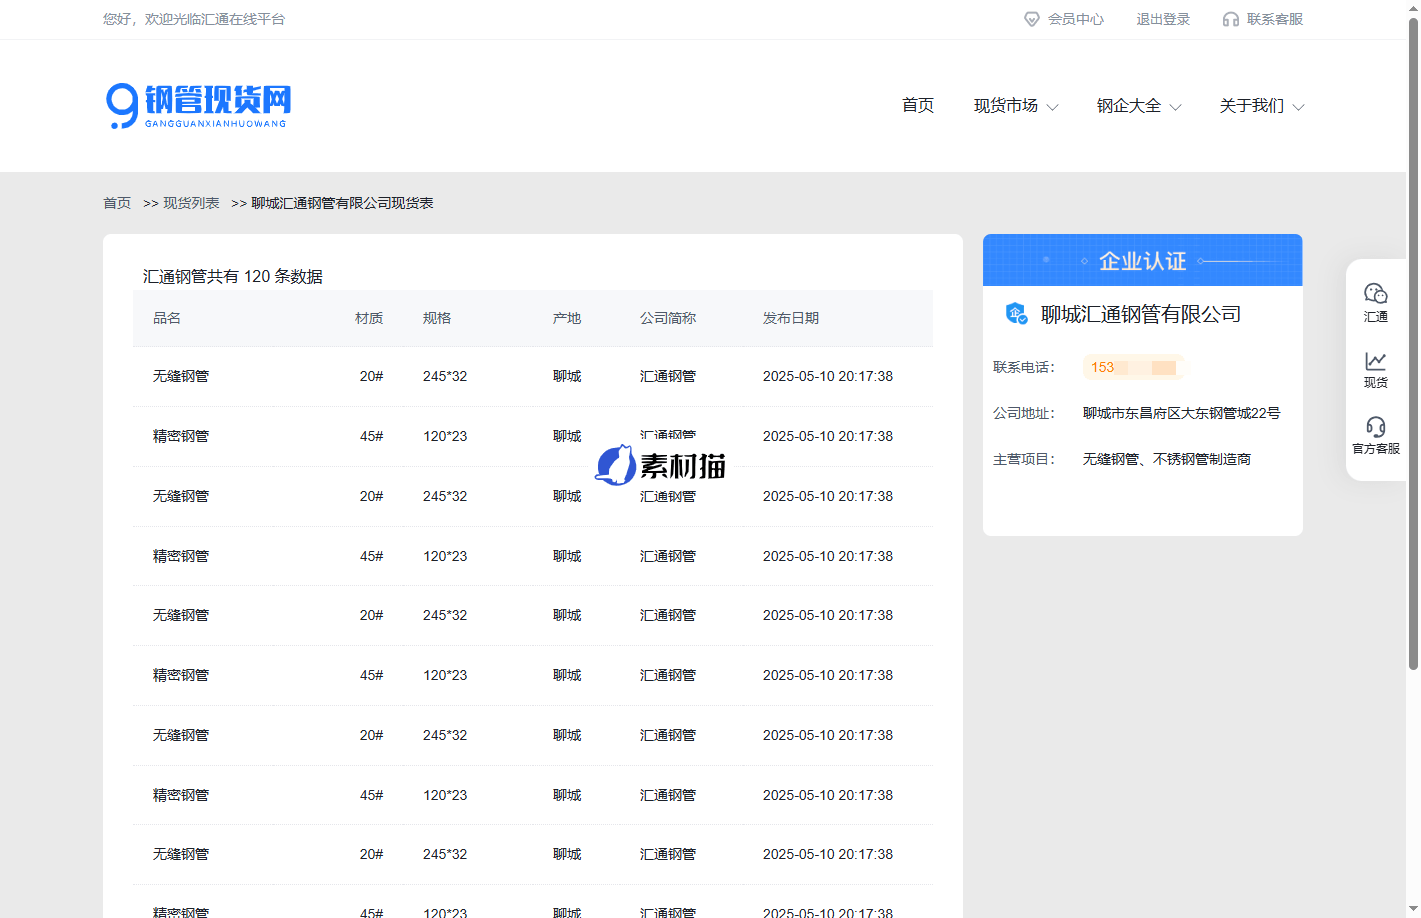The width and height of the screenshot is (1421, 918).
Task: Click the 首页 breadcrumb link
Action: point(117,203)
